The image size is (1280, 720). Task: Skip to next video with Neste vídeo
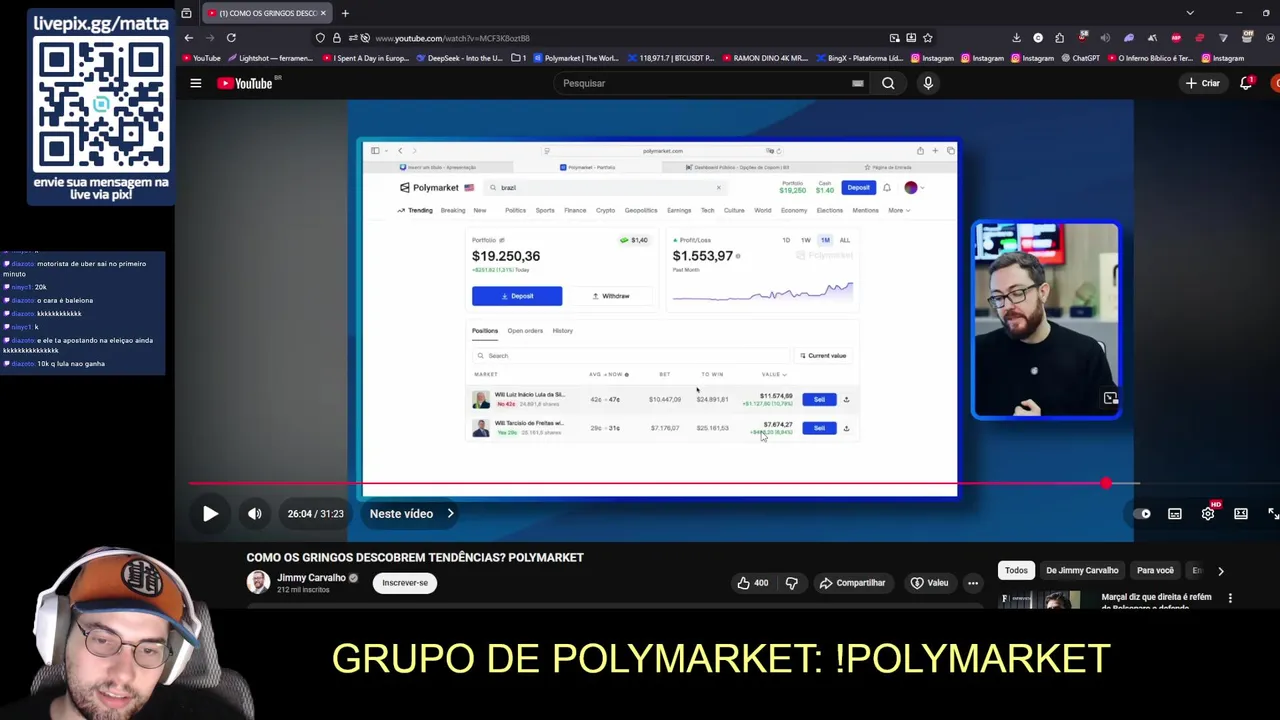coord(412,514)
